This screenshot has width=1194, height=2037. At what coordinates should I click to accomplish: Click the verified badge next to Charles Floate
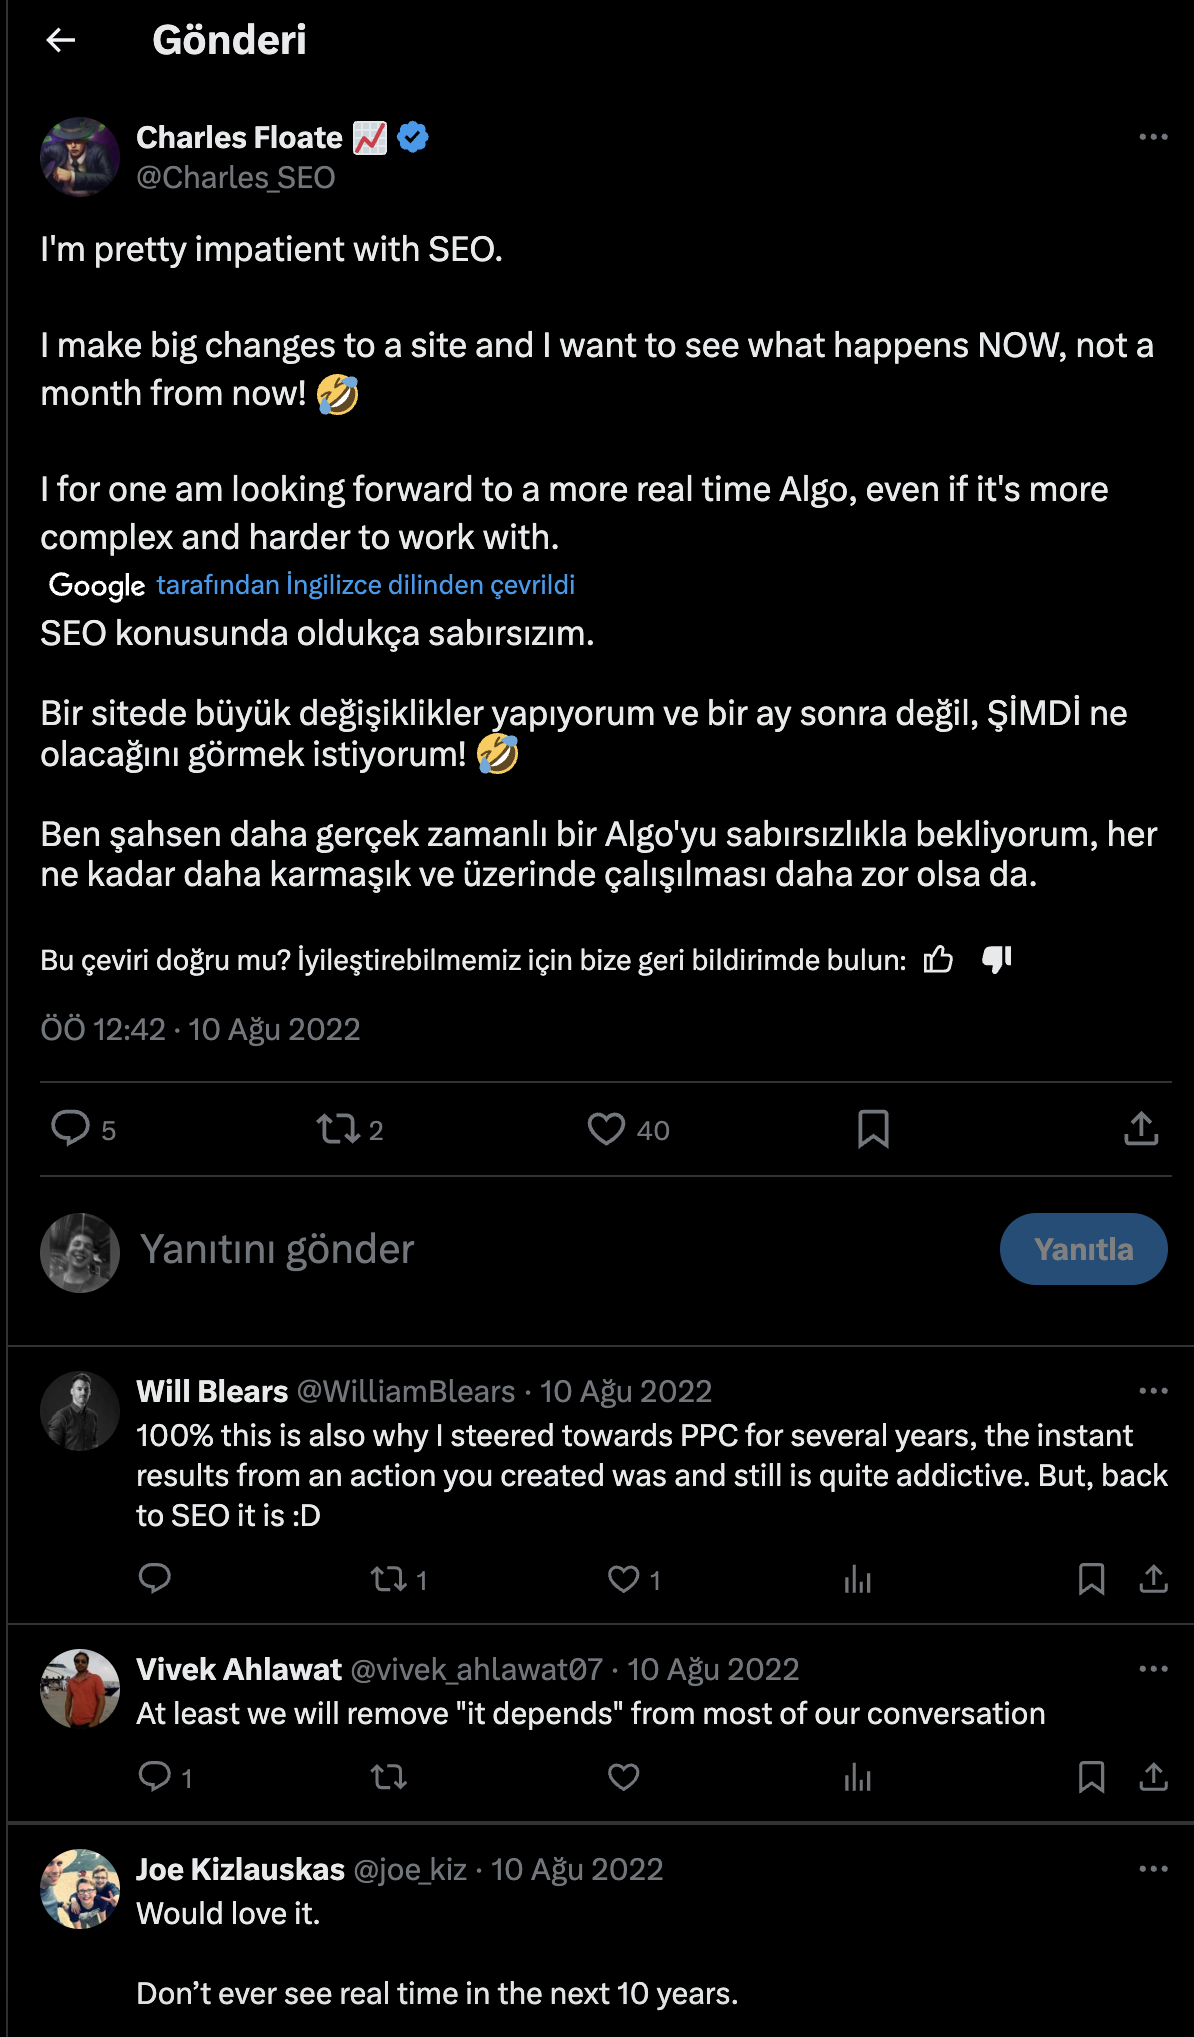[411, 137]
